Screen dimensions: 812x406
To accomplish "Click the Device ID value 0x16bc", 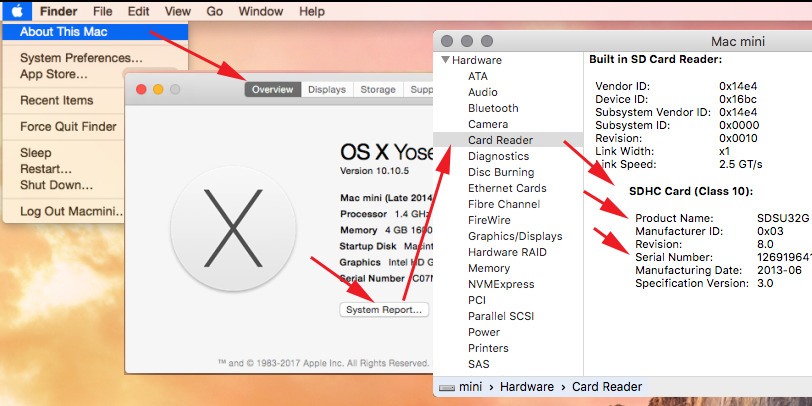I will point(738,99).
